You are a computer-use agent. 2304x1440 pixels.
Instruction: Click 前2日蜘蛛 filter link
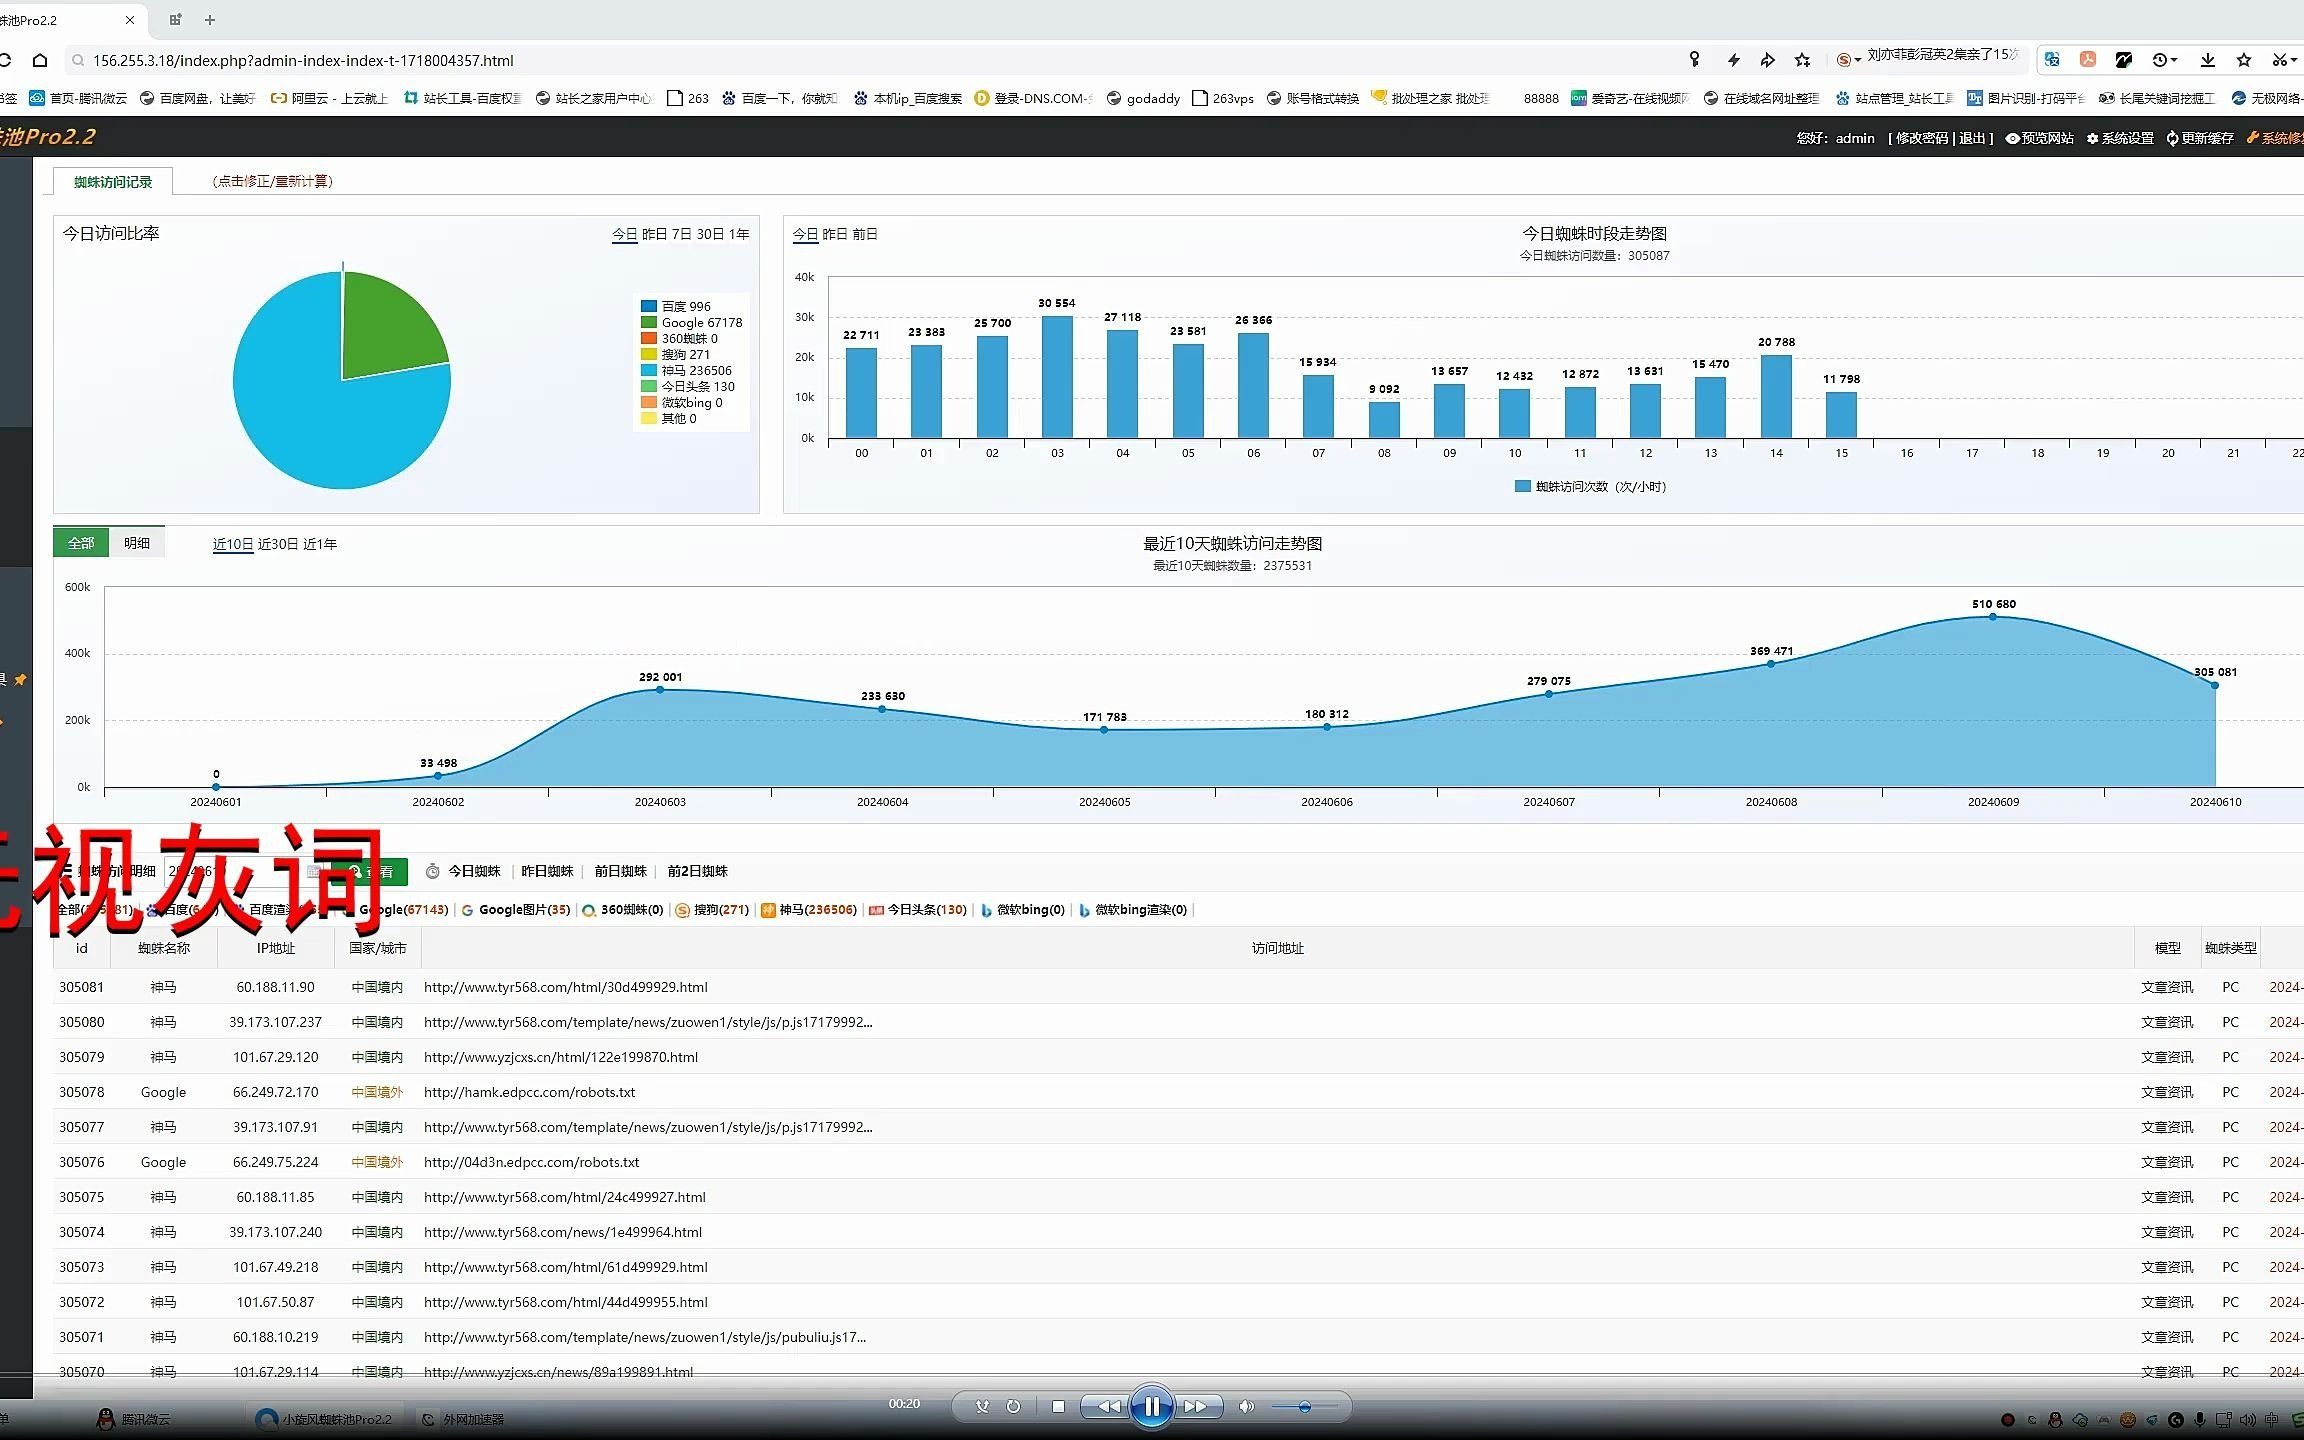coord(697,871)
